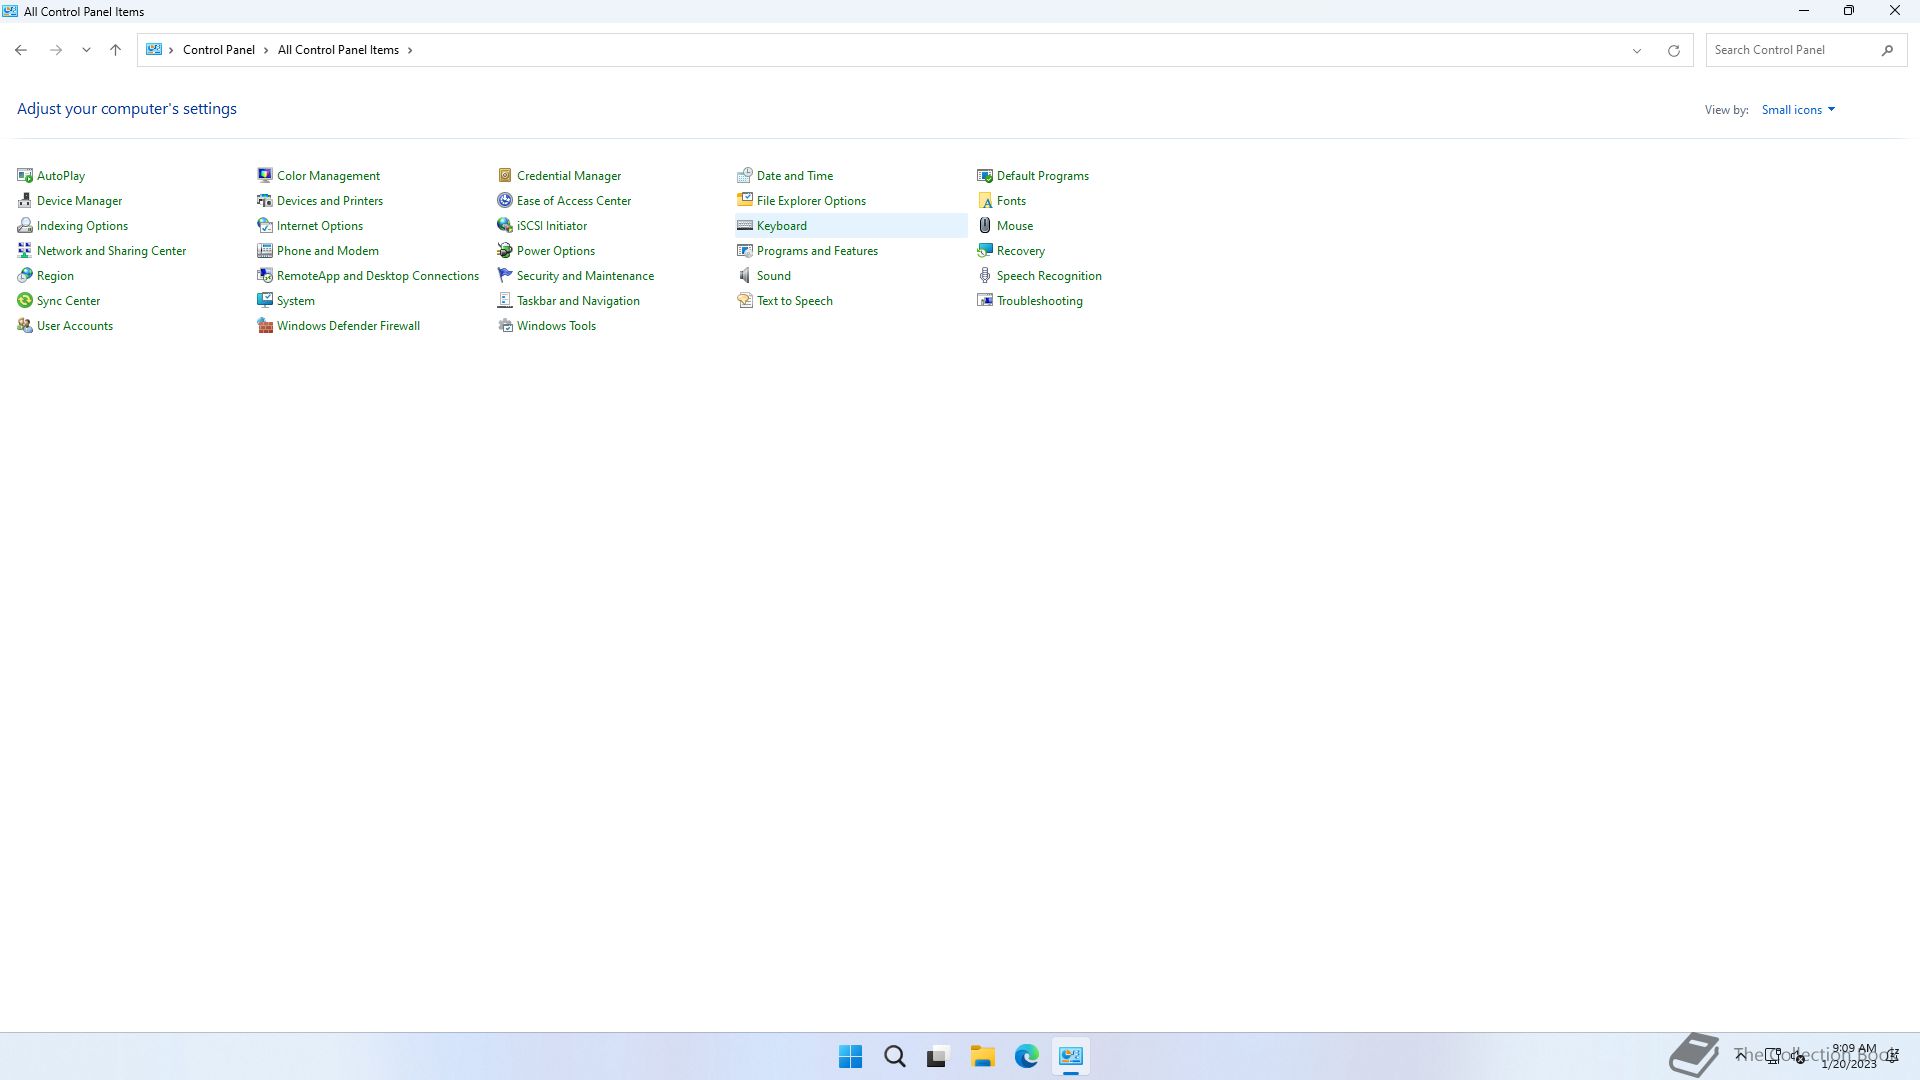Open the Device Manager icon
The image size is (1920, 1080).
(x=25, y=201)
